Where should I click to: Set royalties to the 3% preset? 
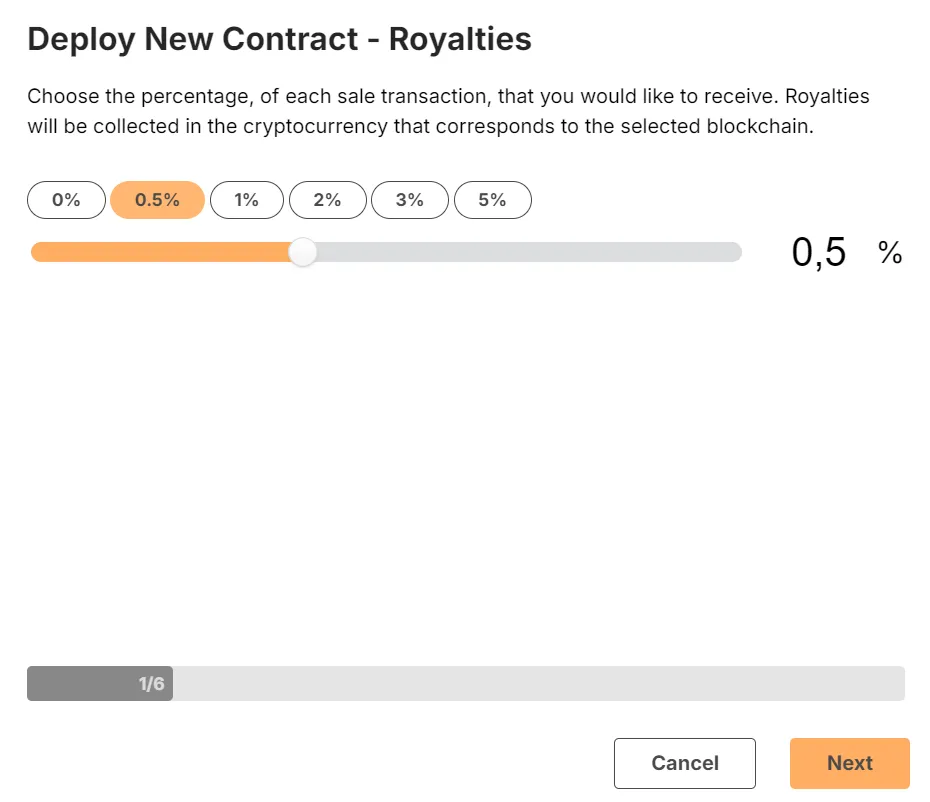pos(410,200)
